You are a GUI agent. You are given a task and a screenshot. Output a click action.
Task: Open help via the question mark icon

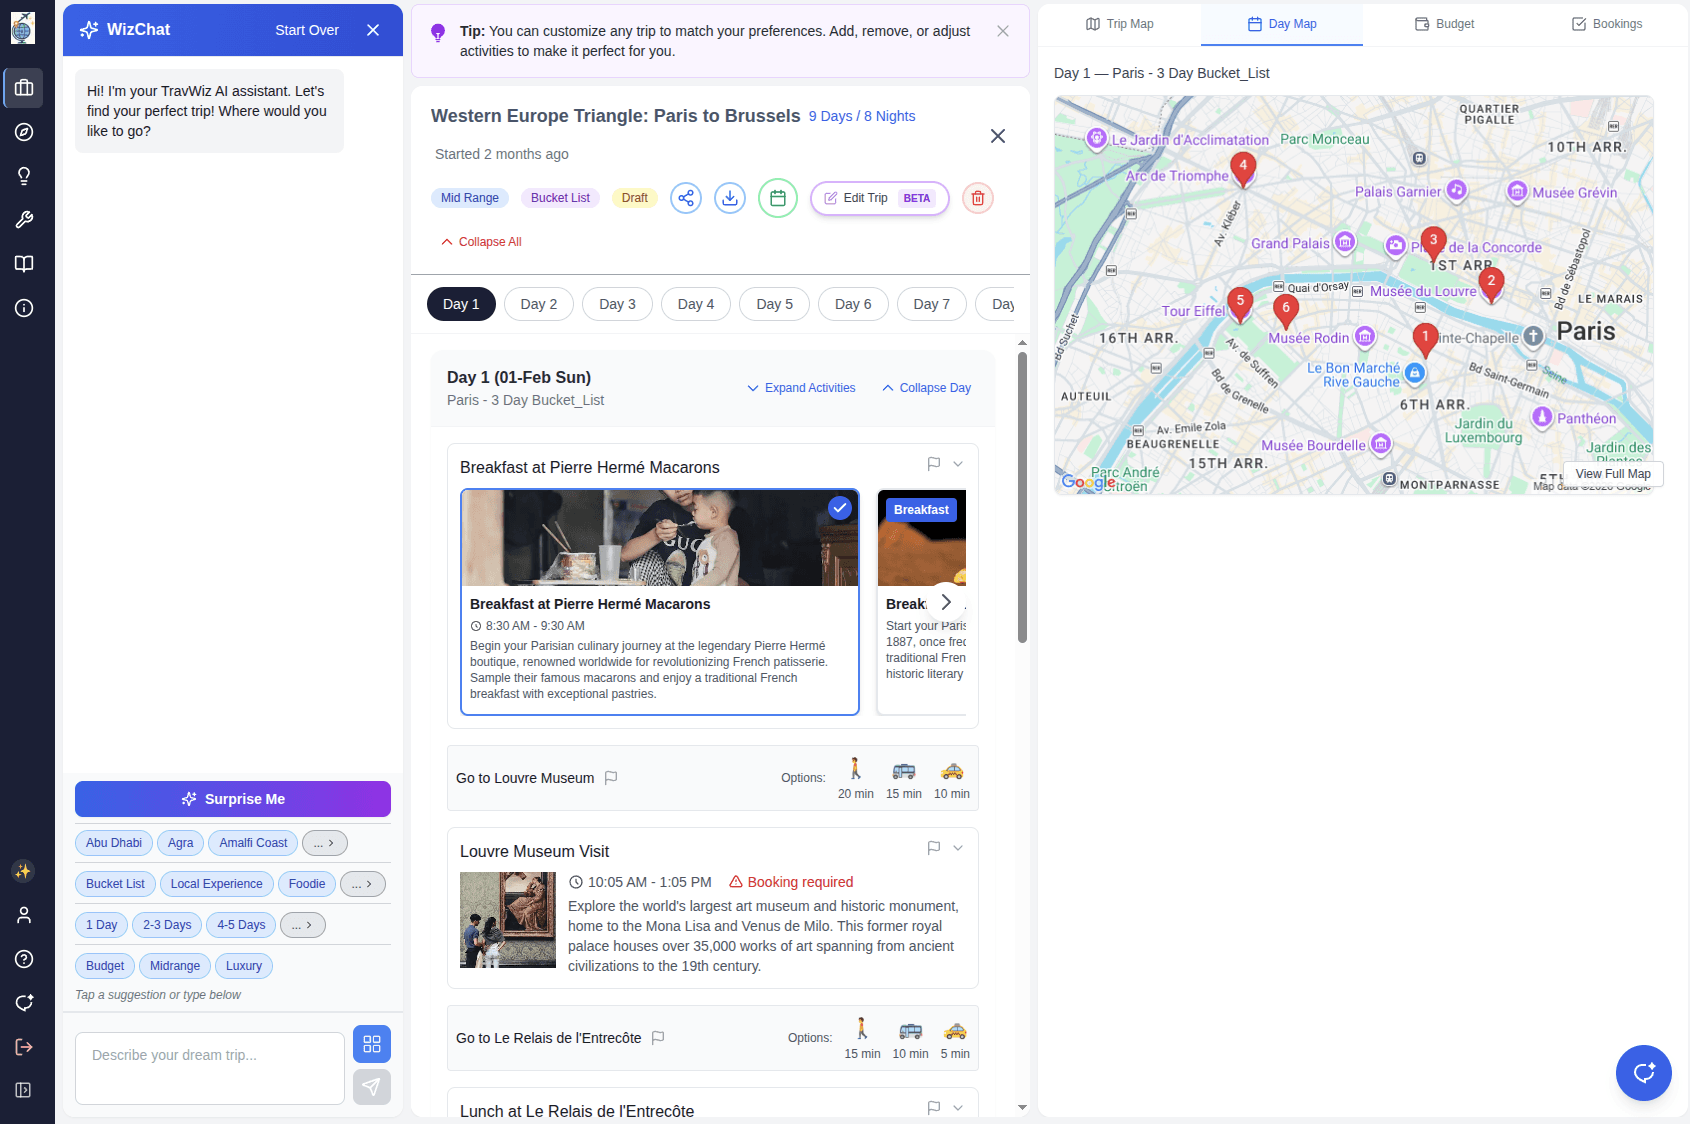coord(24,959)
